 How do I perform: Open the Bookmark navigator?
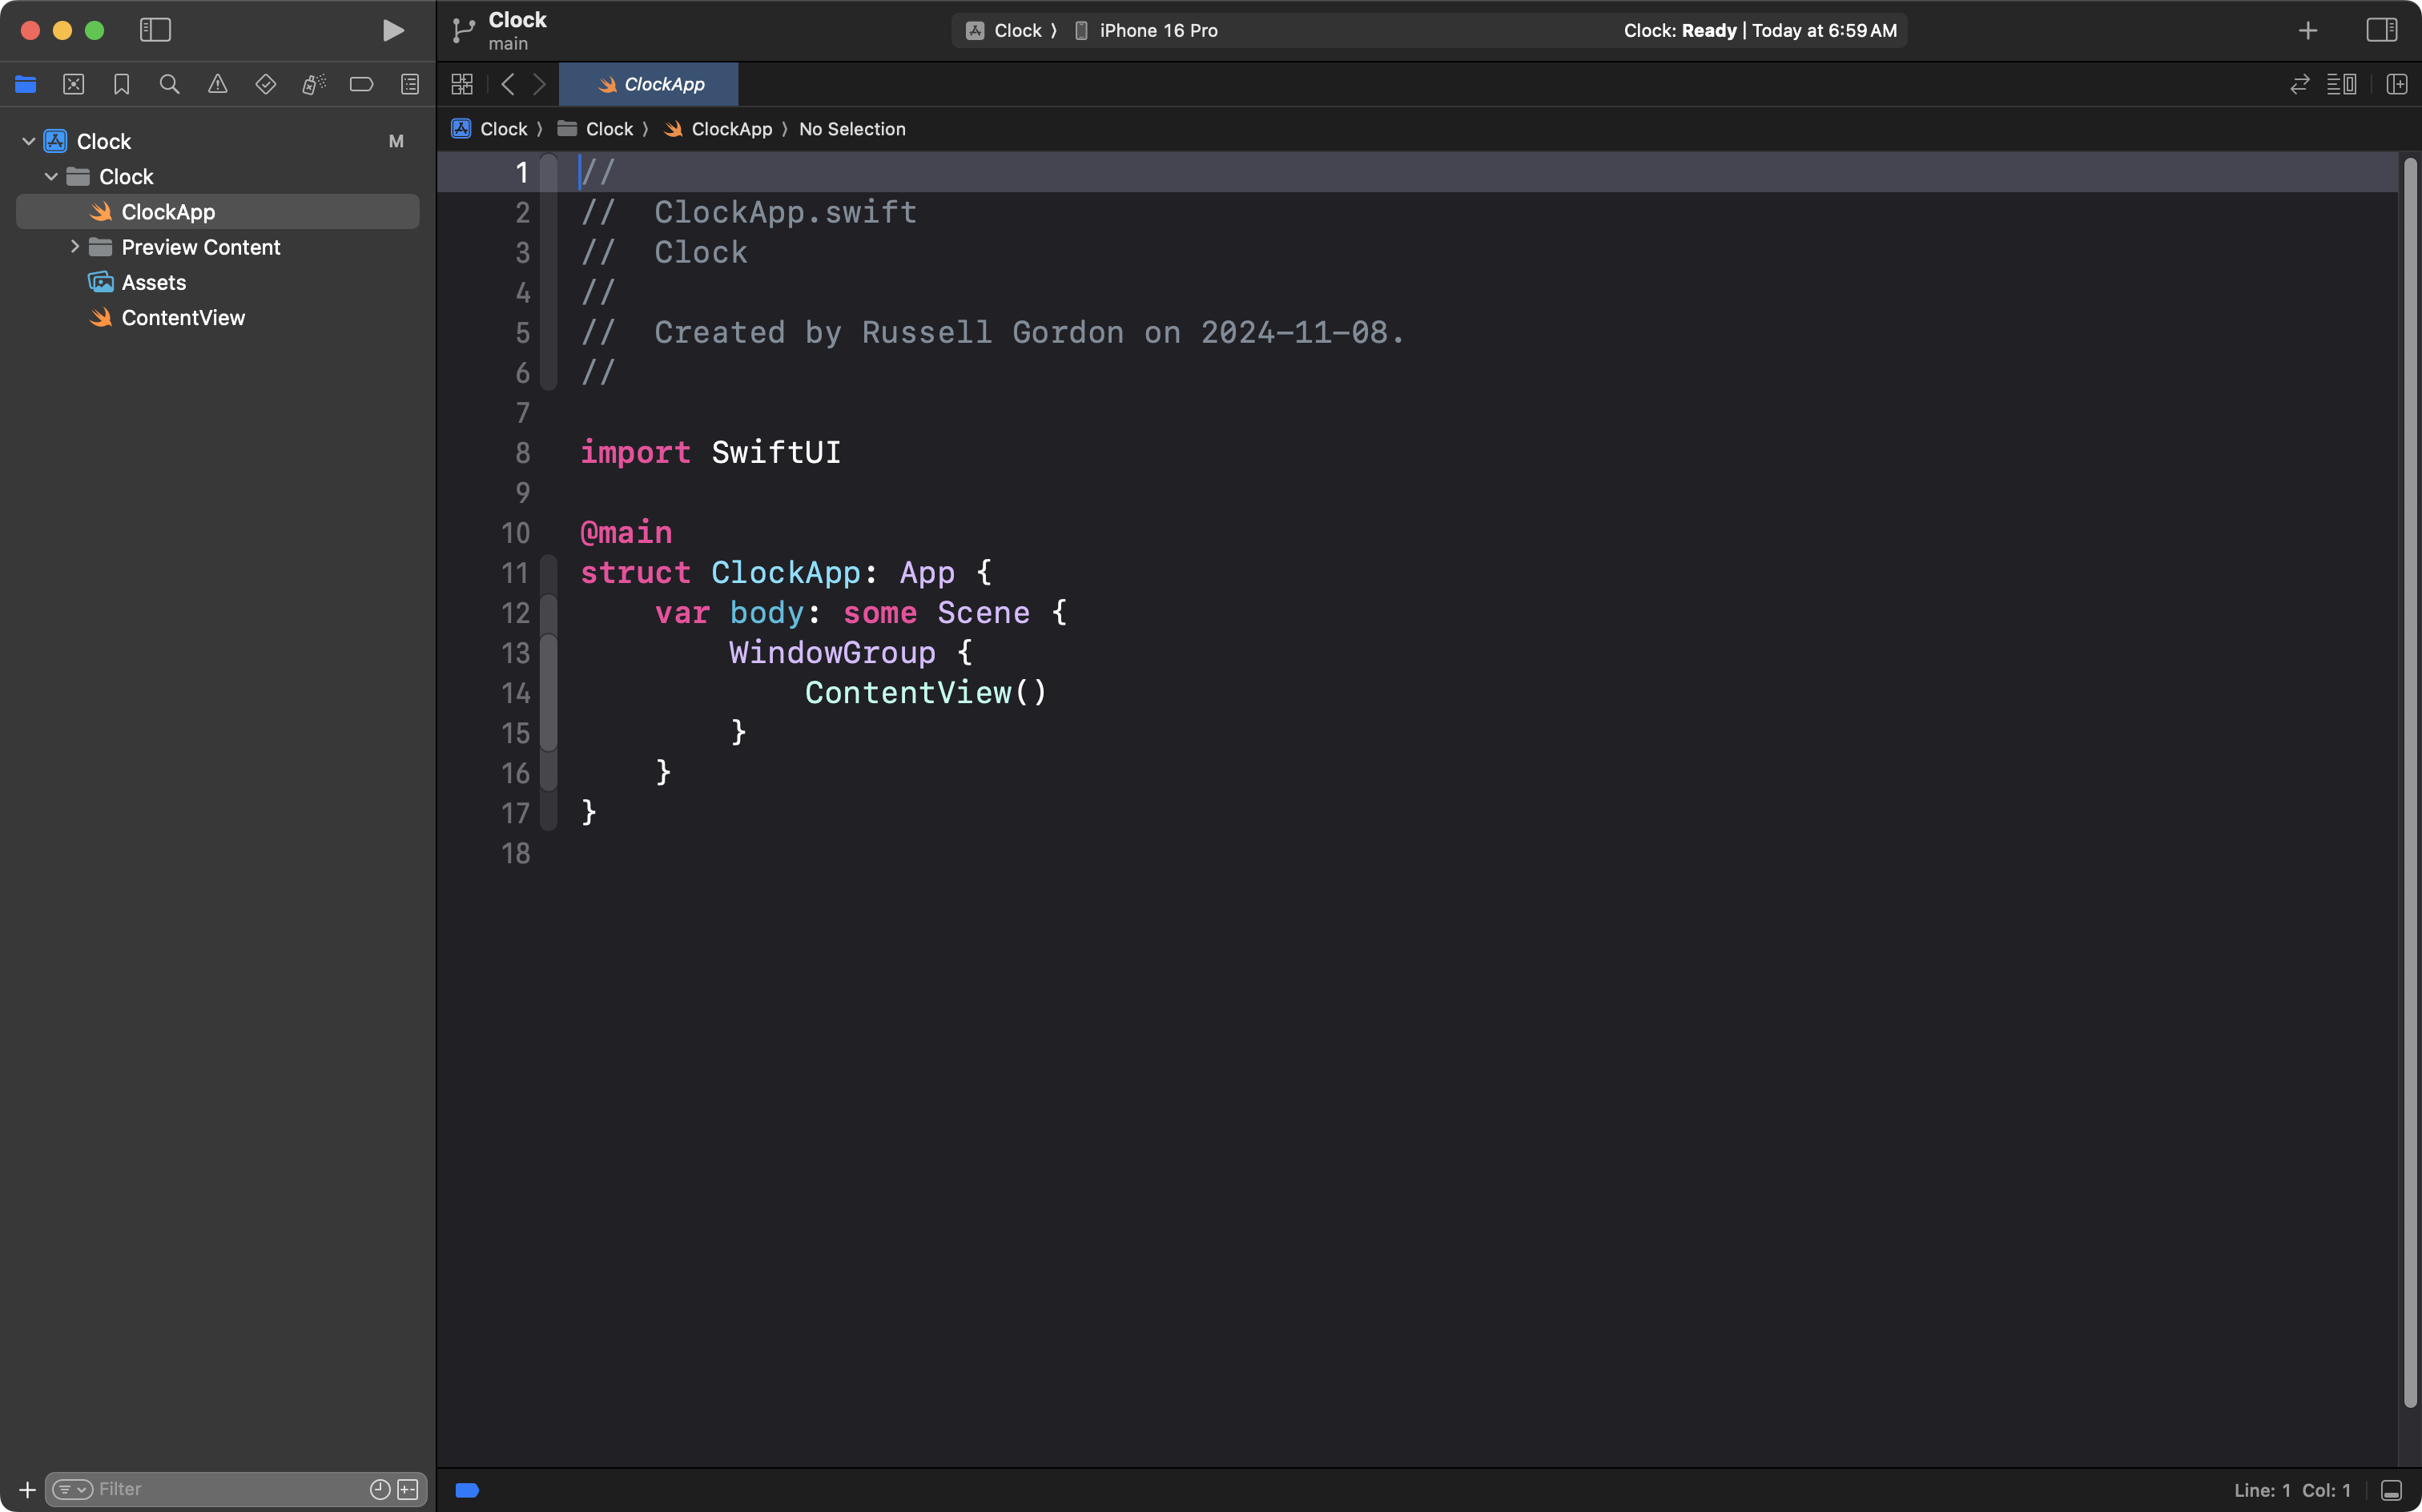point(121,84)
